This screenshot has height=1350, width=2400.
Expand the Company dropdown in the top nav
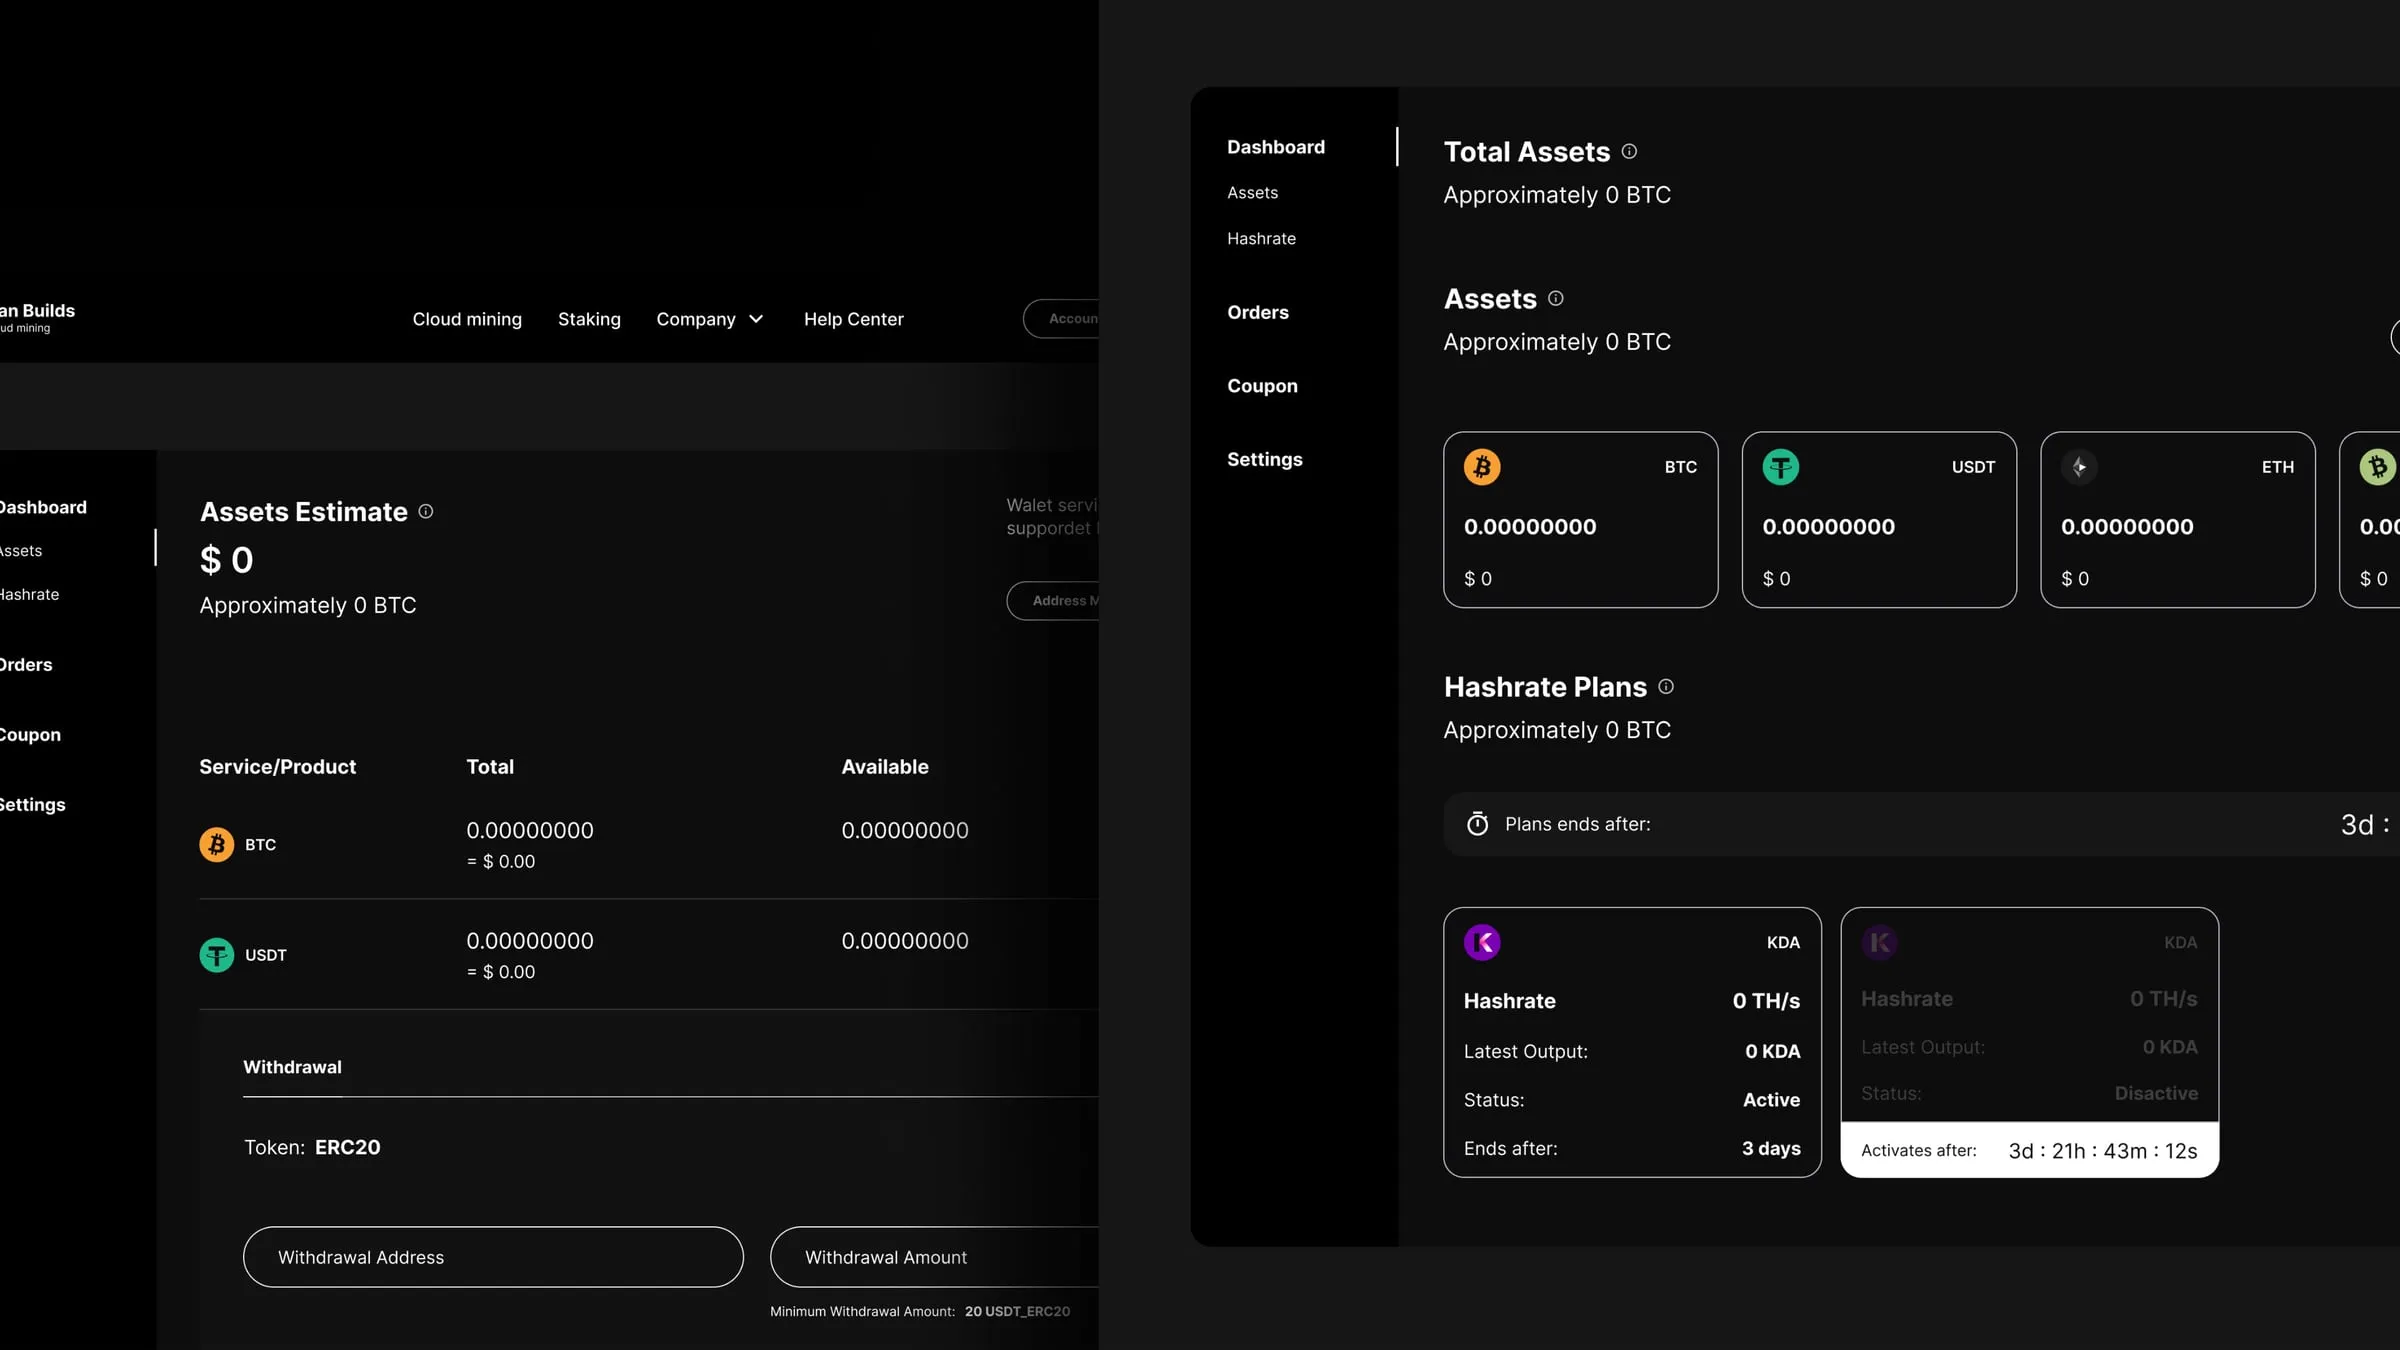710,319
